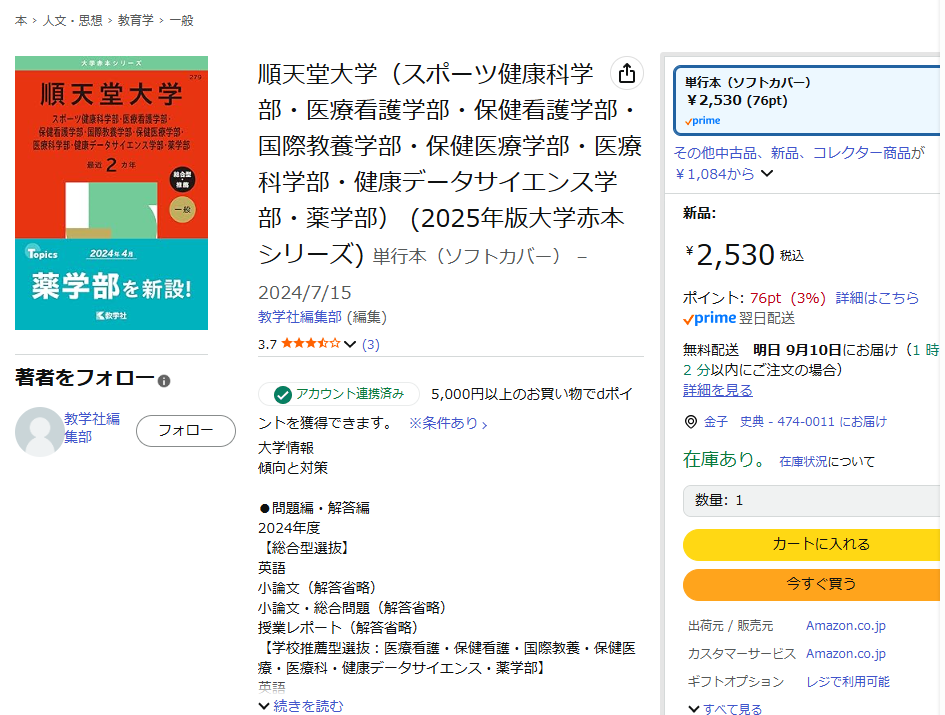The height and width of the screenshot is (715, 945).
Task: Click the star rating icons
Action: 310,344
